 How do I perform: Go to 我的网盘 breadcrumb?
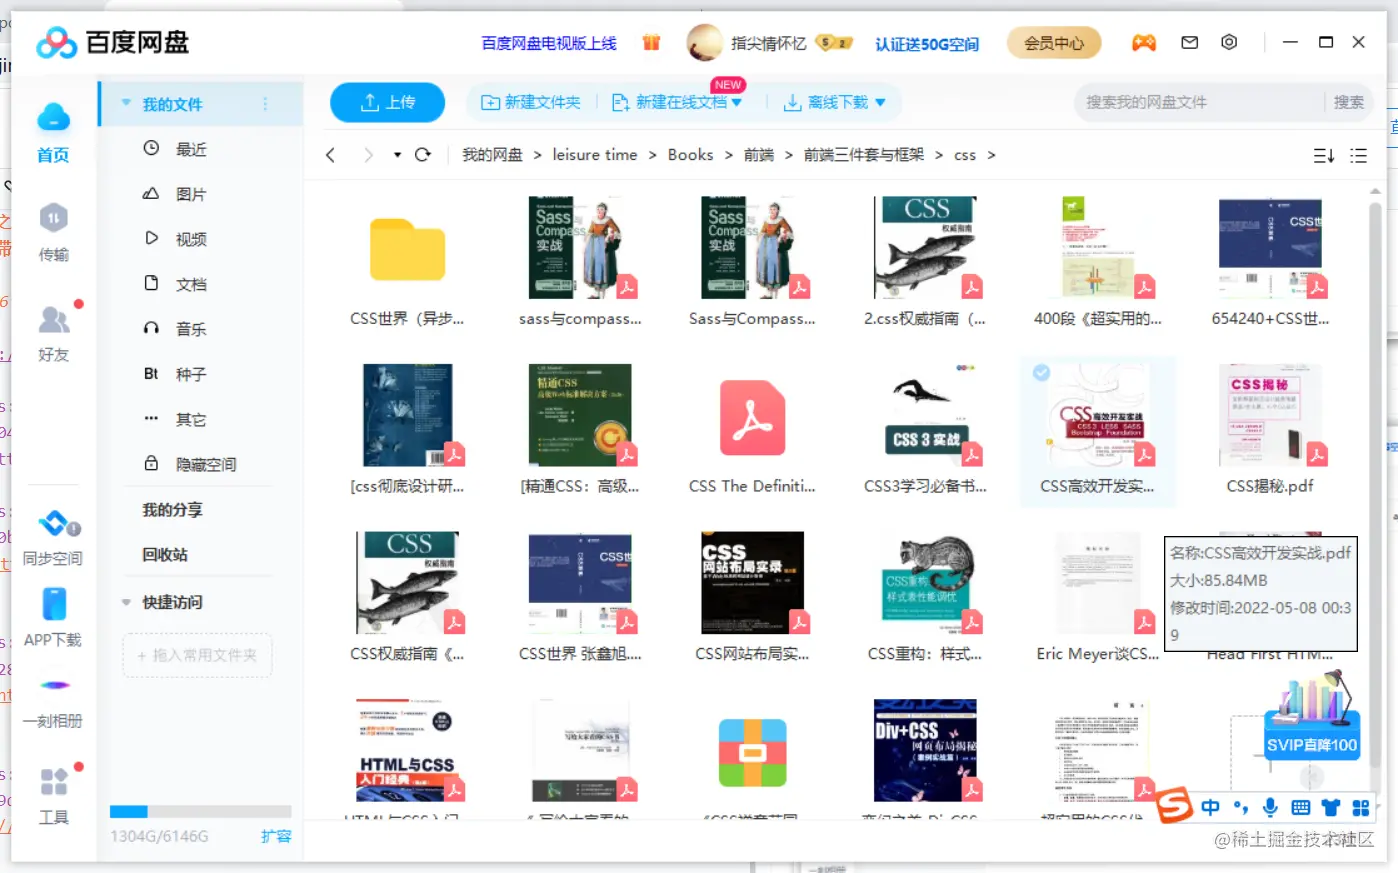492,155
